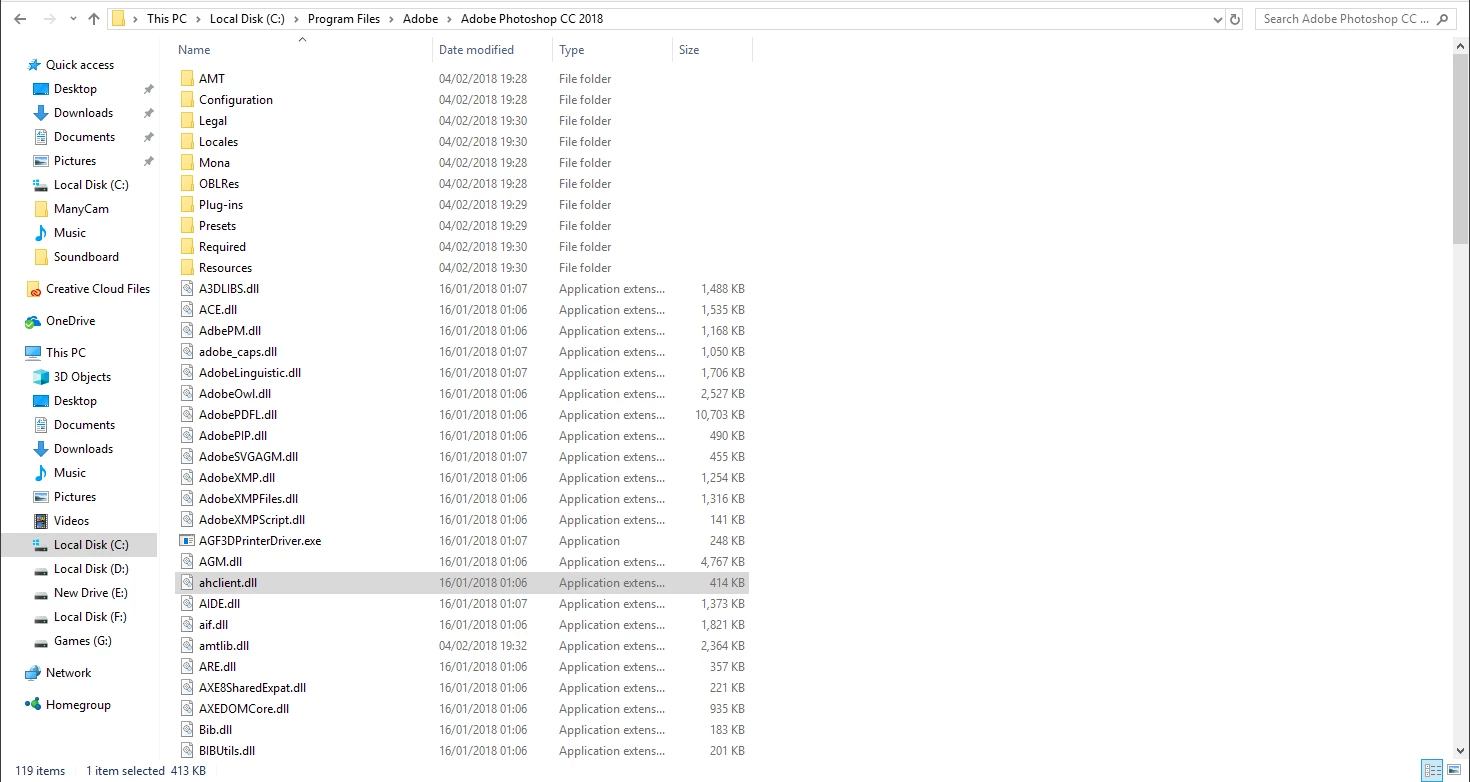The width and height of the screenshot is (1470, 782).
Task: Select the OBLRes folder
Action: coord(219,184)
